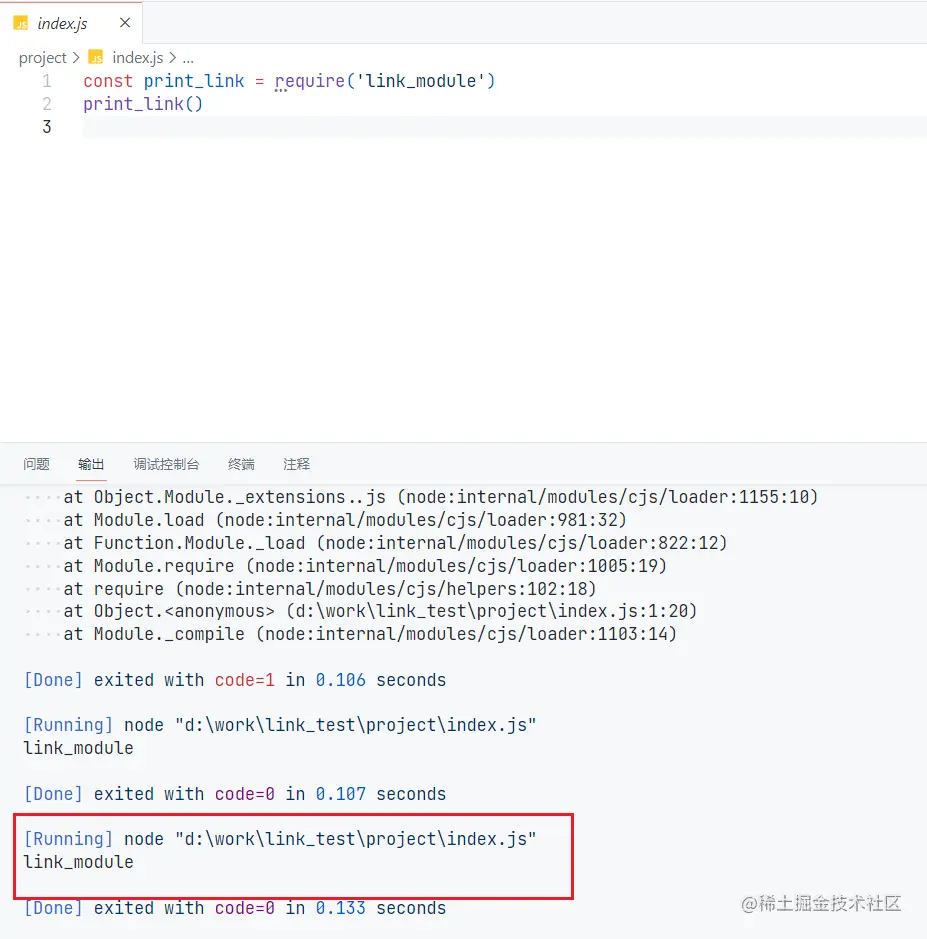Open the 调试控制台 (Debug Console) tab
This screenshot has height=939, width=927.
(x=165, y=463)
